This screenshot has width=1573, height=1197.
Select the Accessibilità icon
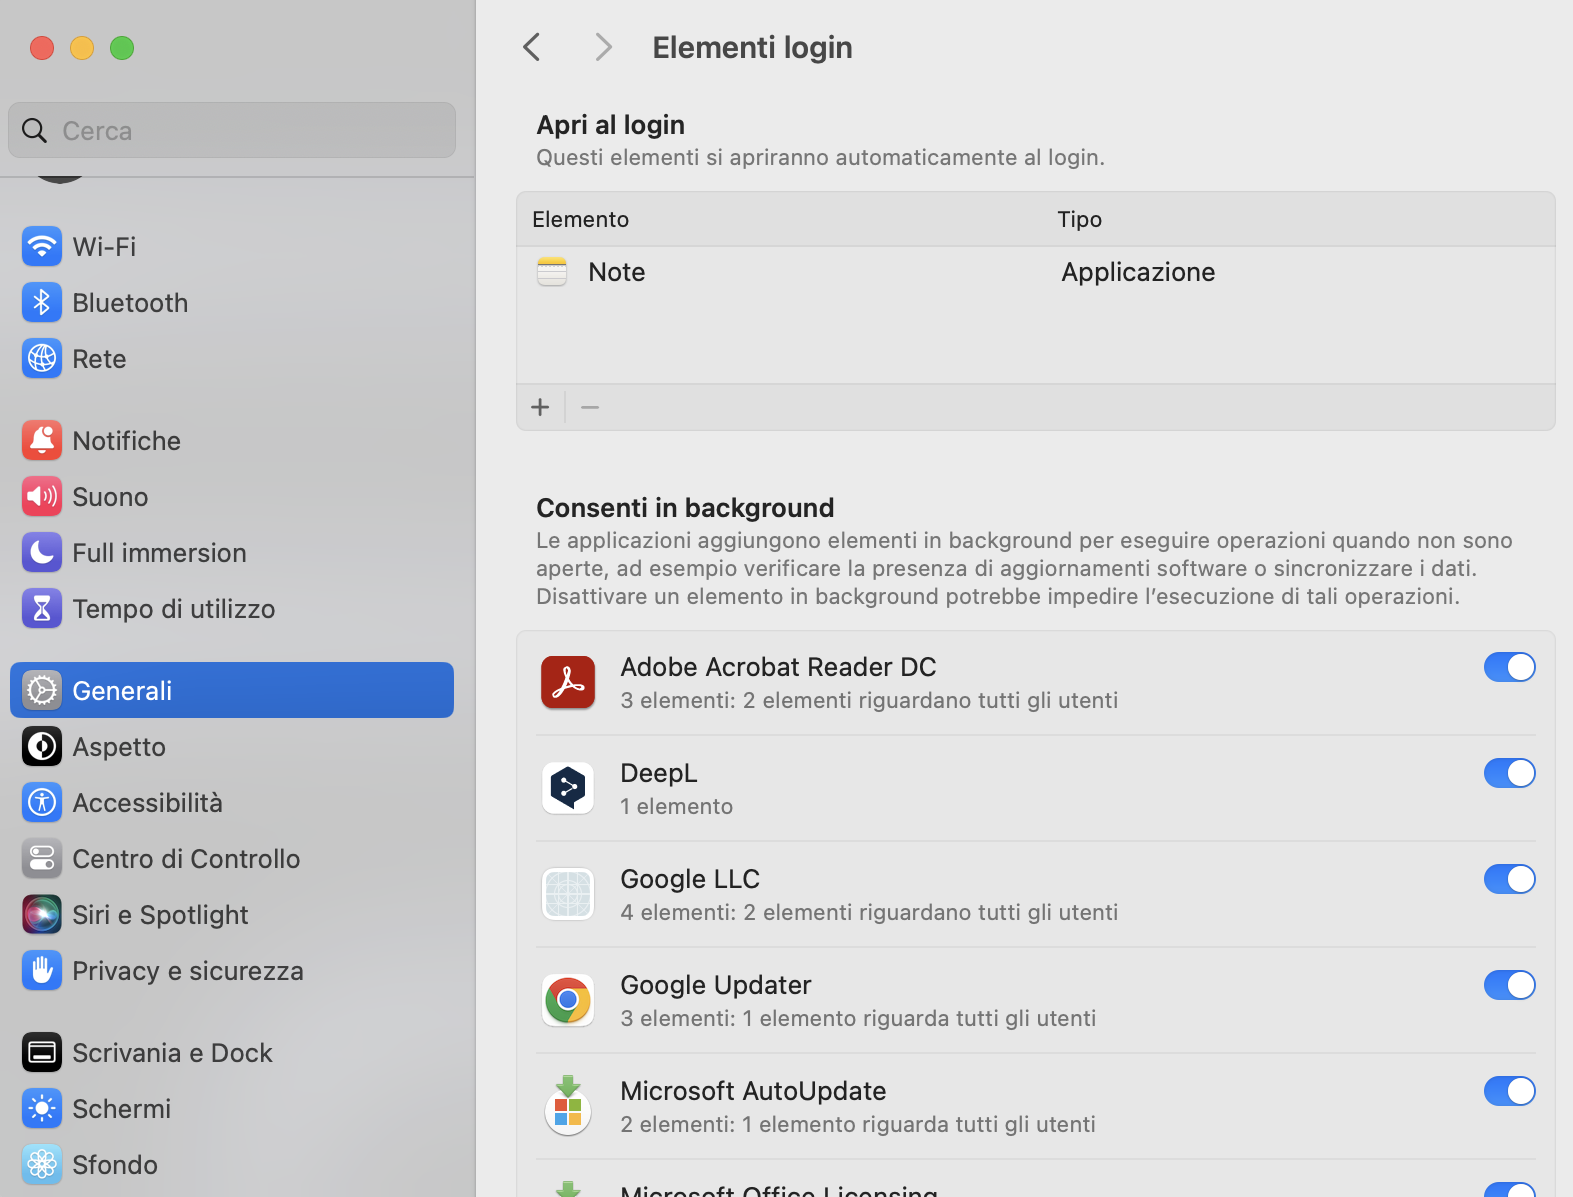click(42, 802)
